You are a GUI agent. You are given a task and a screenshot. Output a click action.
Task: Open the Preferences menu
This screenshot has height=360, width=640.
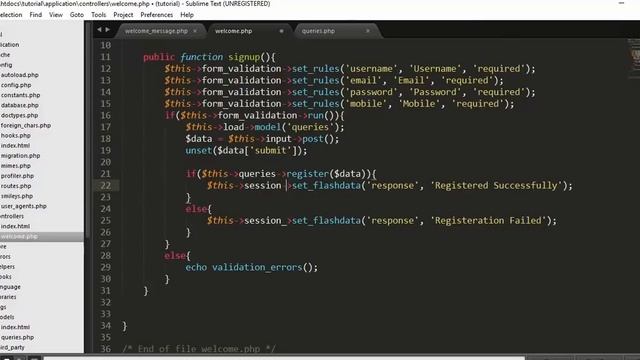point(157,15)
